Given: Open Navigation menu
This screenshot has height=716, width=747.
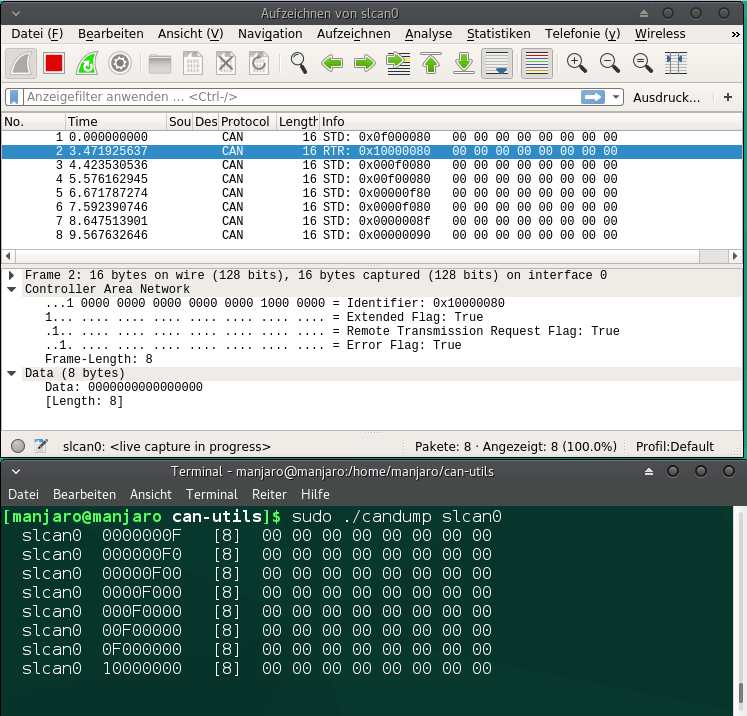Looking at the screenshot, I should [270, 34].
